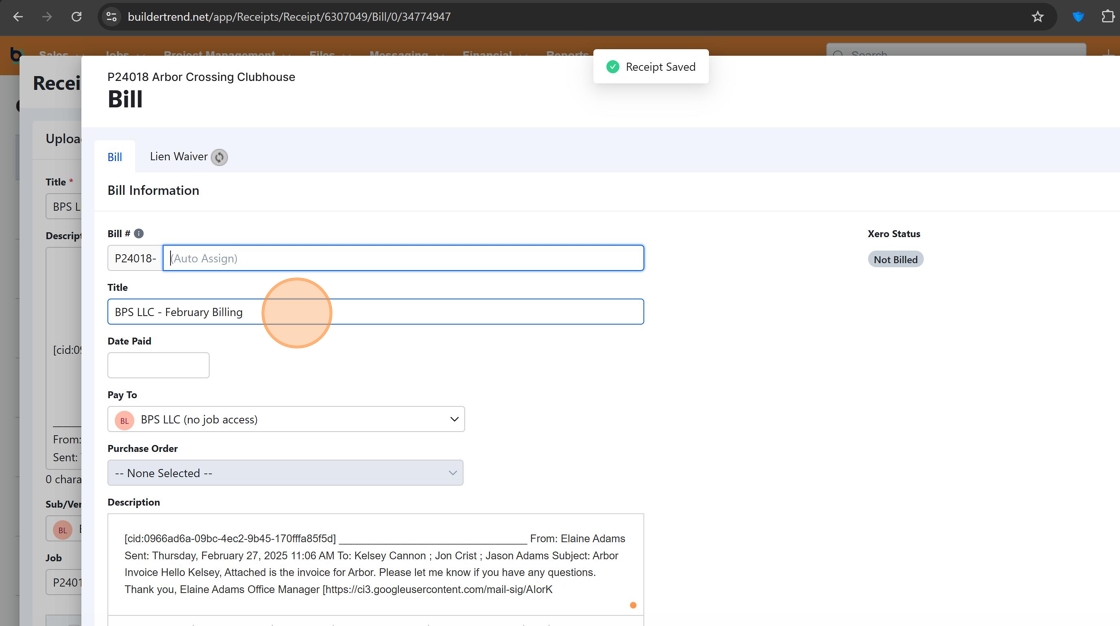Click the Bill # info icon
Viewport: 1120px width, 626px height.
point(139,234)
